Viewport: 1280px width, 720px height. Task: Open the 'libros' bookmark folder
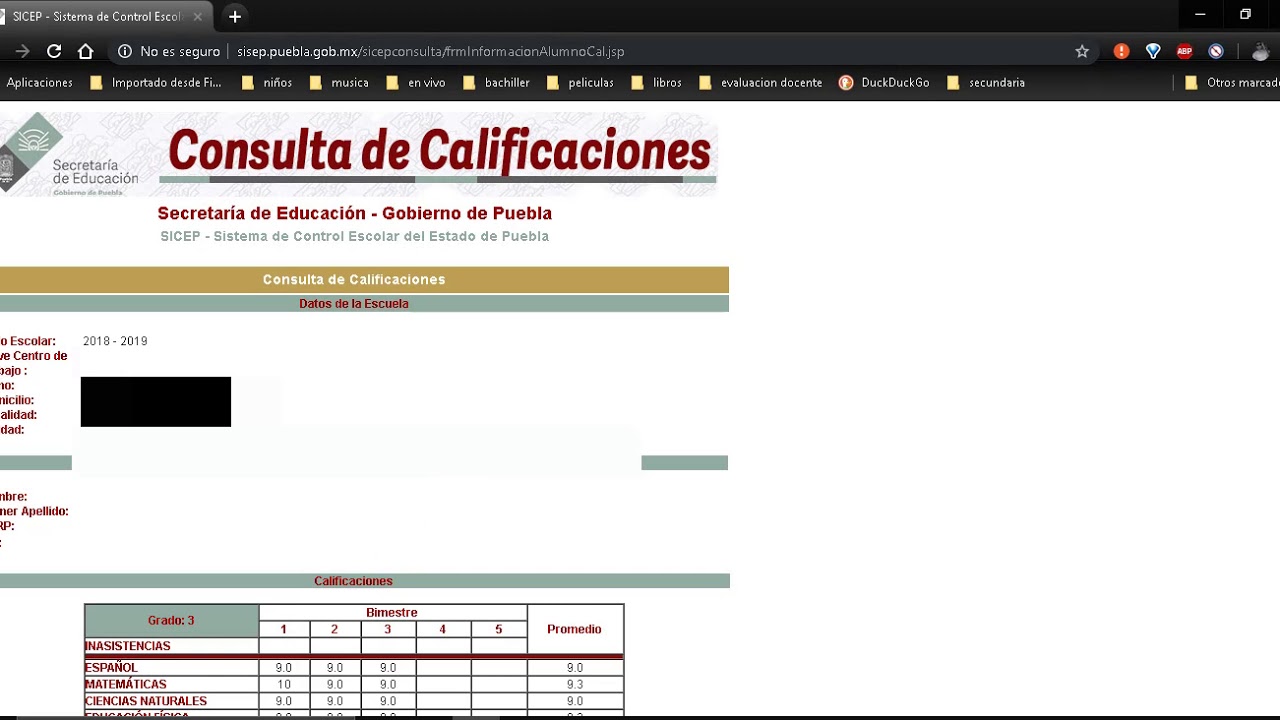click(x=656, y=83)
